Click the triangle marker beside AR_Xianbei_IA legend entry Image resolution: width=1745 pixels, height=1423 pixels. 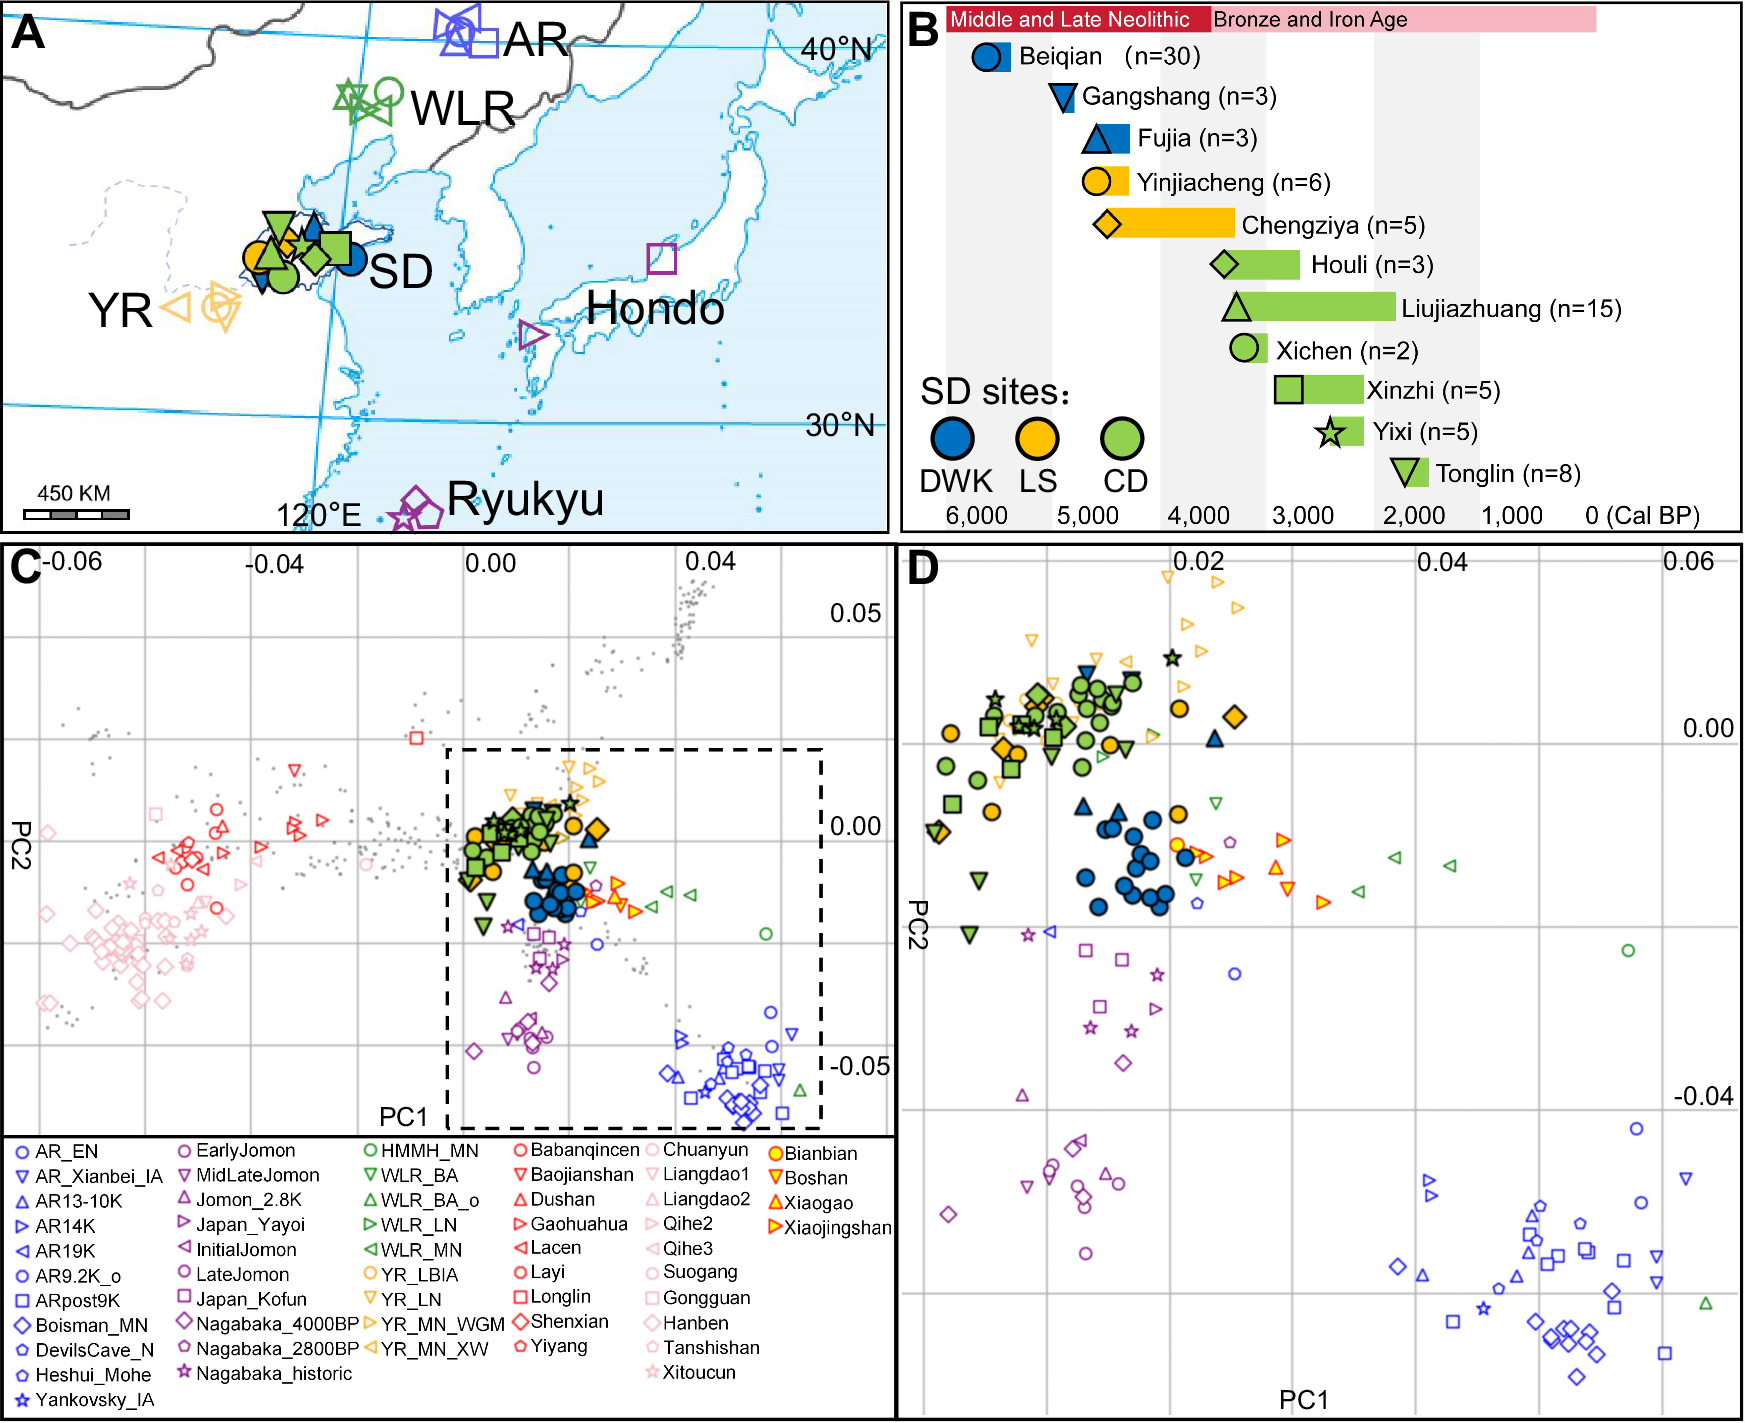[x=22, y=1177]
